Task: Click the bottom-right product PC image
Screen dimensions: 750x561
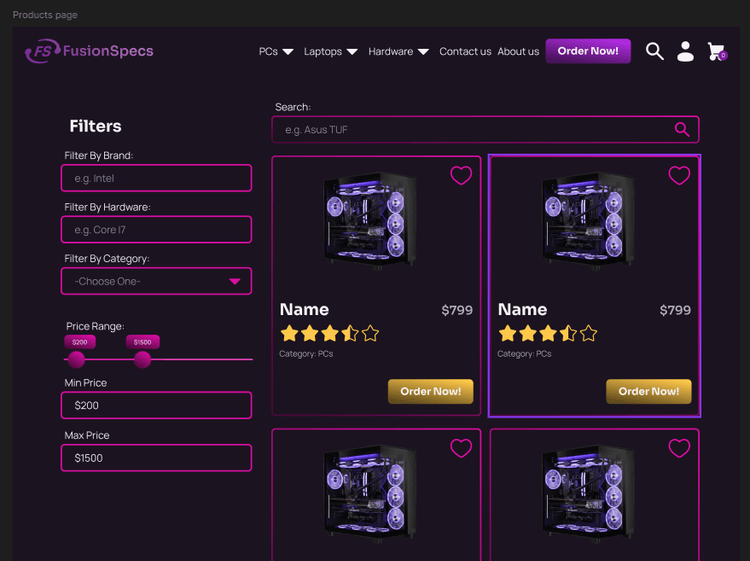Action: [x=588, y=493]
